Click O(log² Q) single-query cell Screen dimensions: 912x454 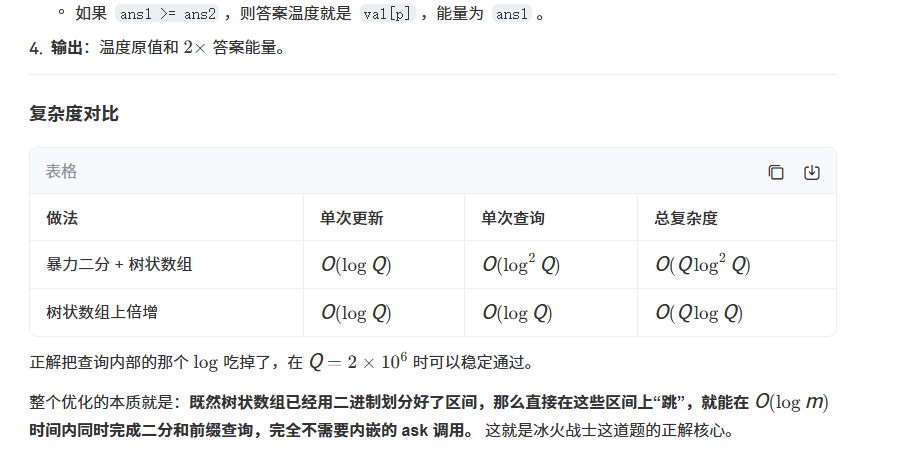[x=521, y=264]
